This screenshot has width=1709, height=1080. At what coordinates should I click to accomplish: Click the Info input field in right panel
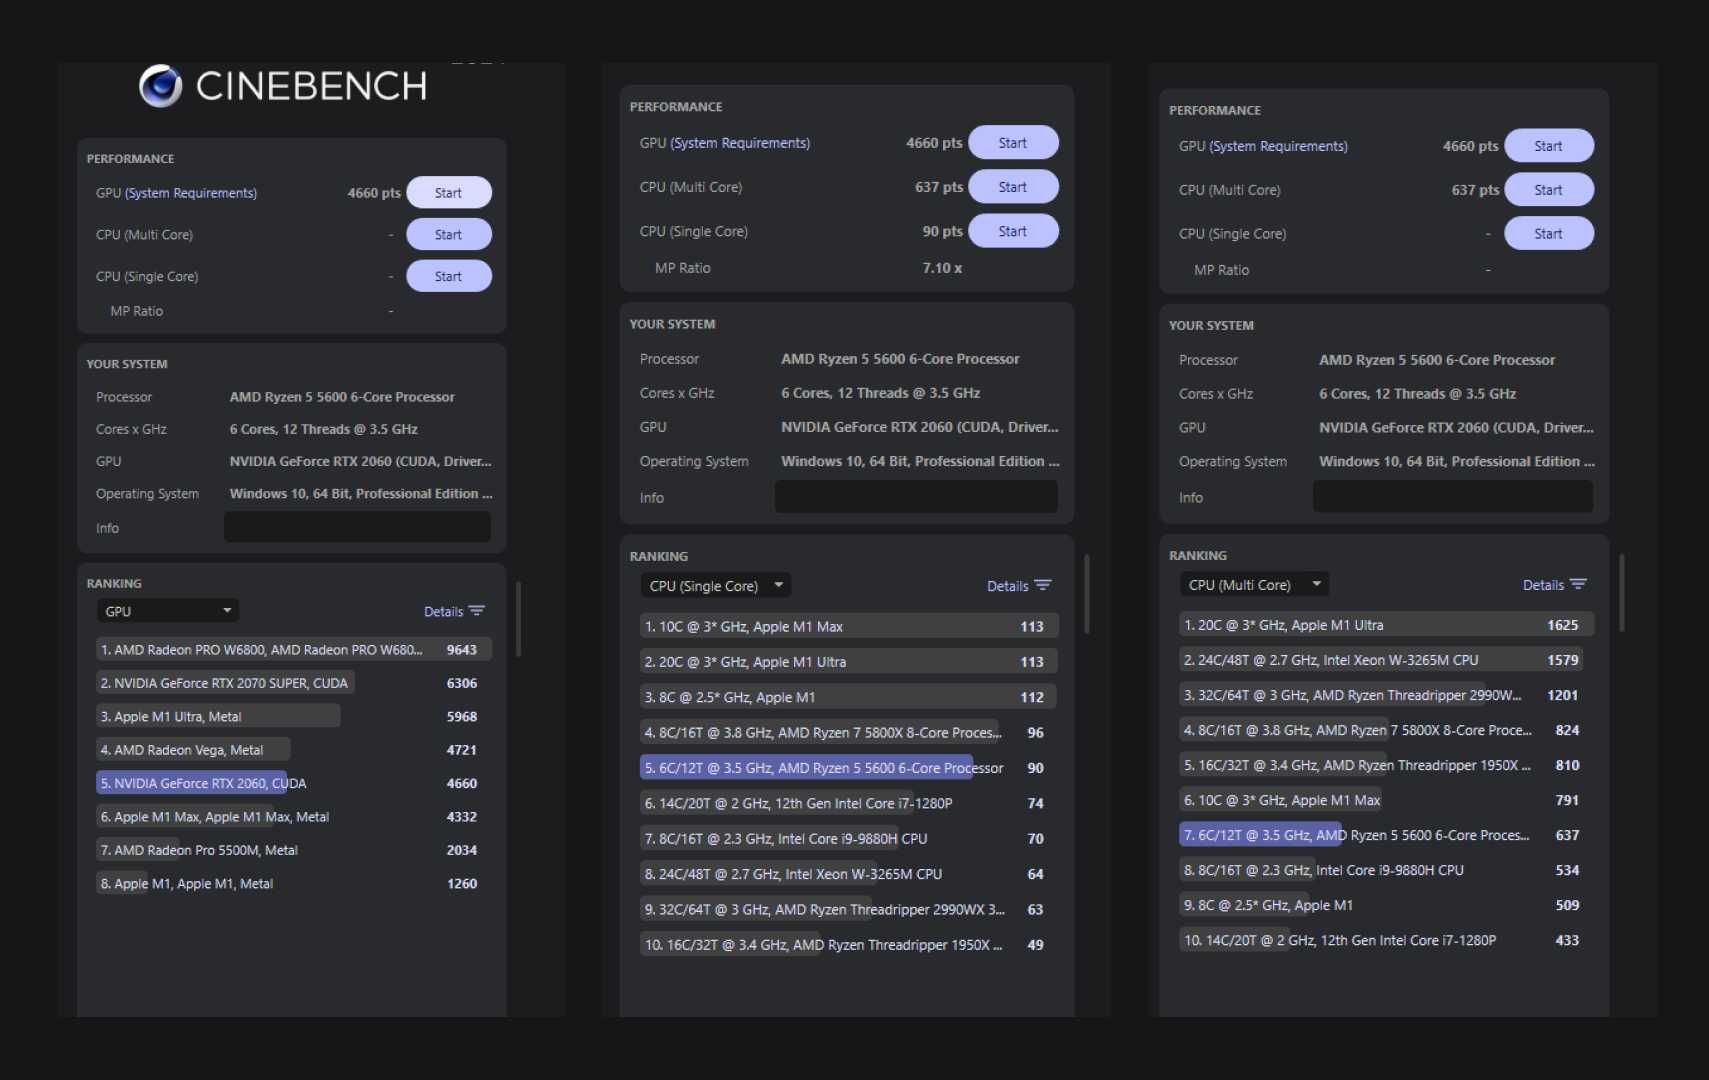[1453, 497]
